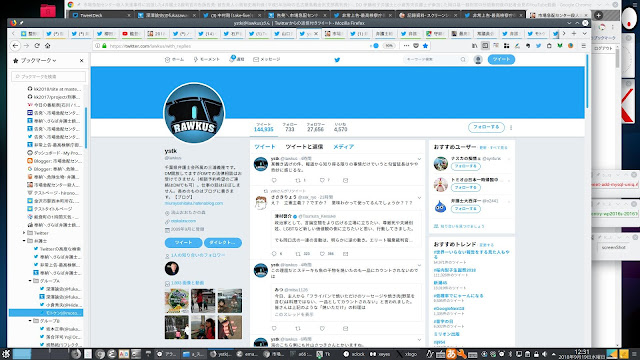Expand the Twitter bookmark folder

tap(24, 233)
